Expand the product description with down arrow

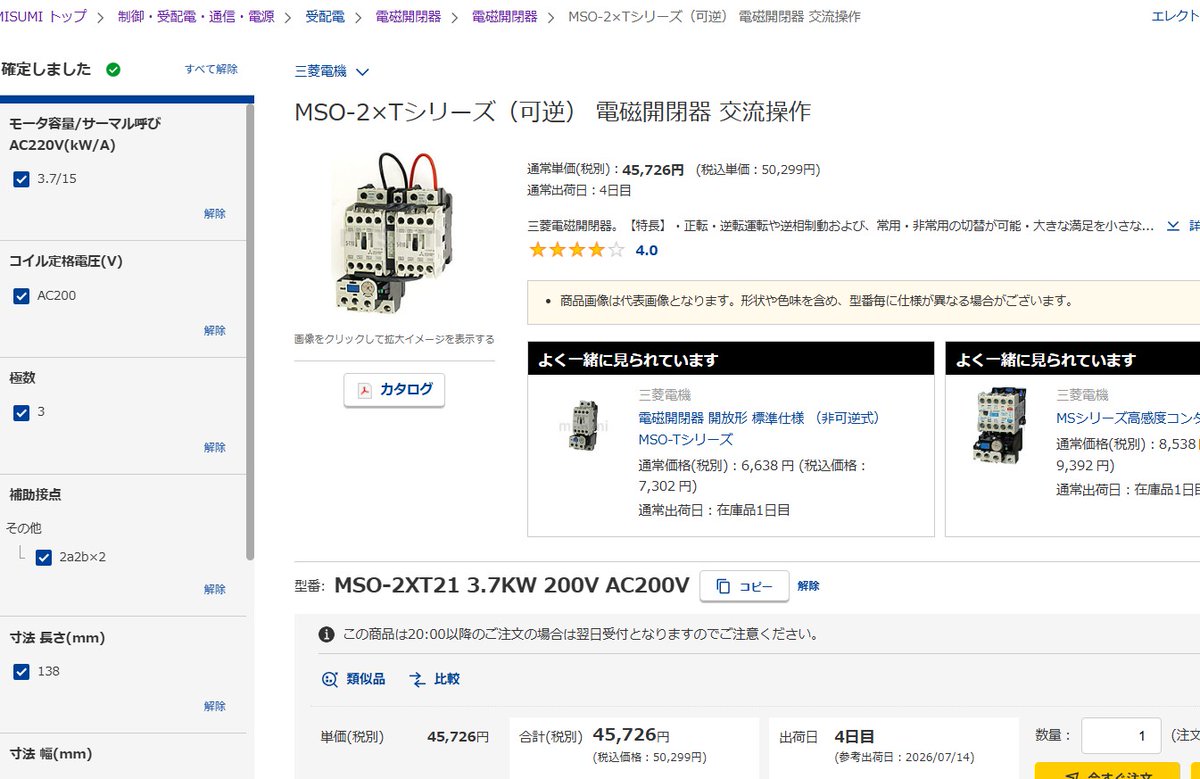pos(1174,226)
